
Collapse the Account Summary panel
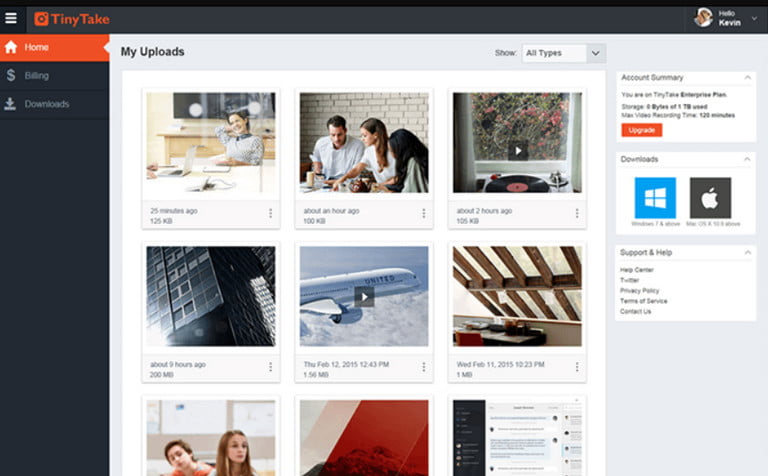click(x=746, y=77)
